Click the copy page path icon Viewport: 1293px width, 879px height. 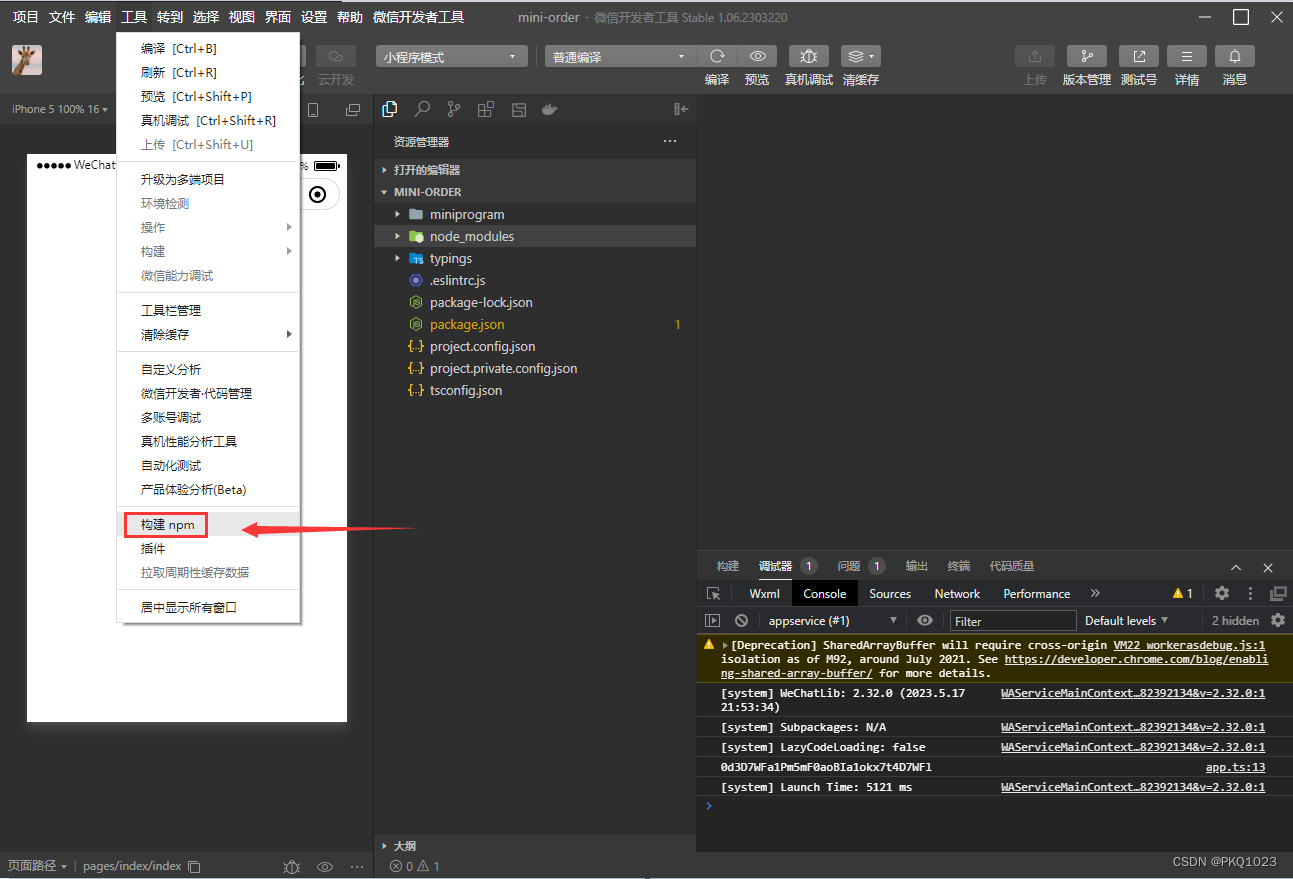[x=195, y=867]
